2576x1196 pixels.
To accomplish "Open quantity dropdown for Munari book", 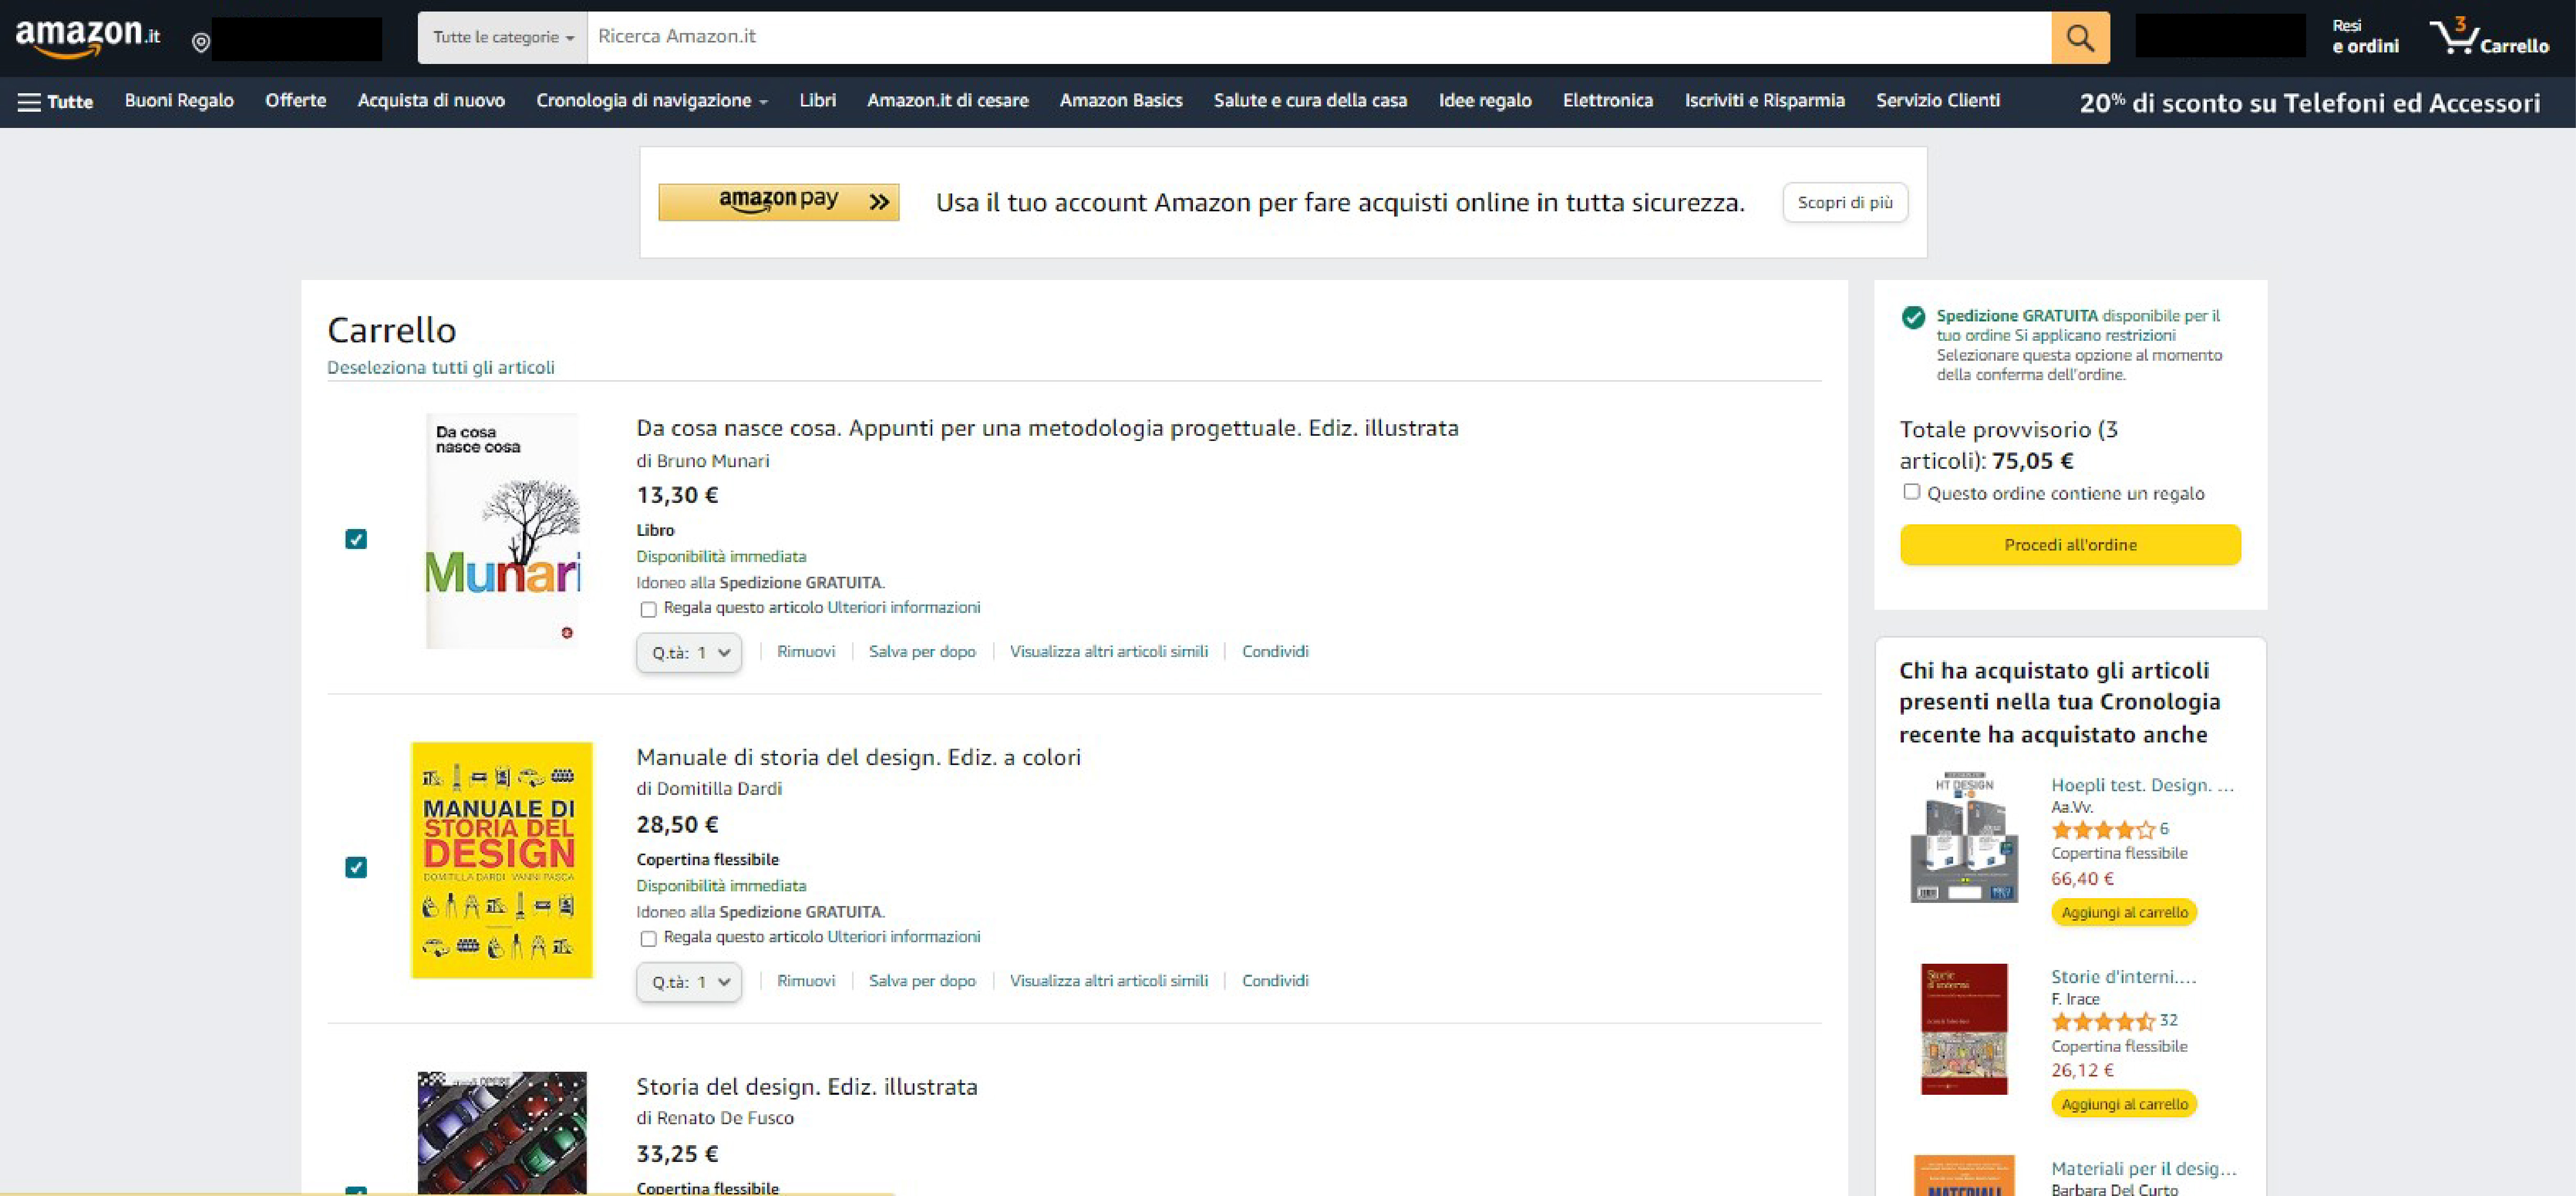I will point(689,653).
